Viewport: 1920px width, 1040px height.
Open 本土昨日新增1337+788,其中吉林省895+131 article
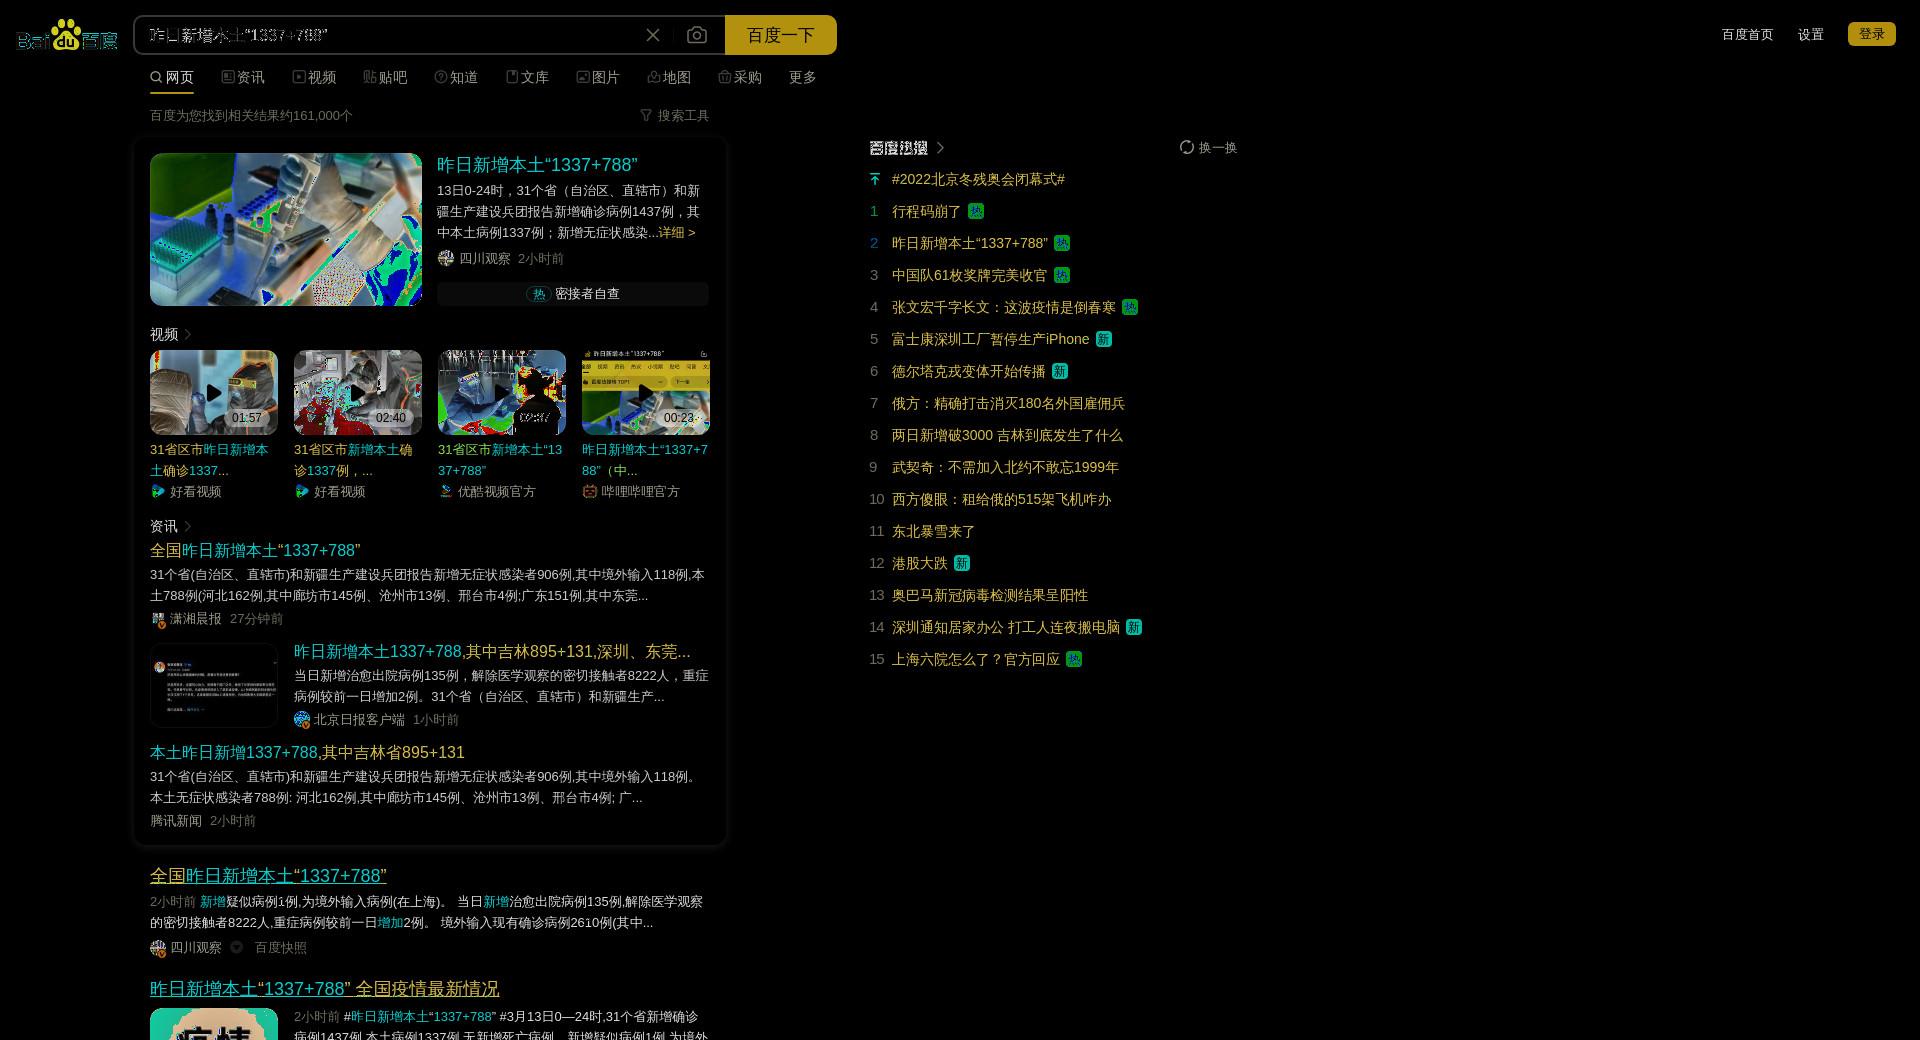[x=307, y=752]
